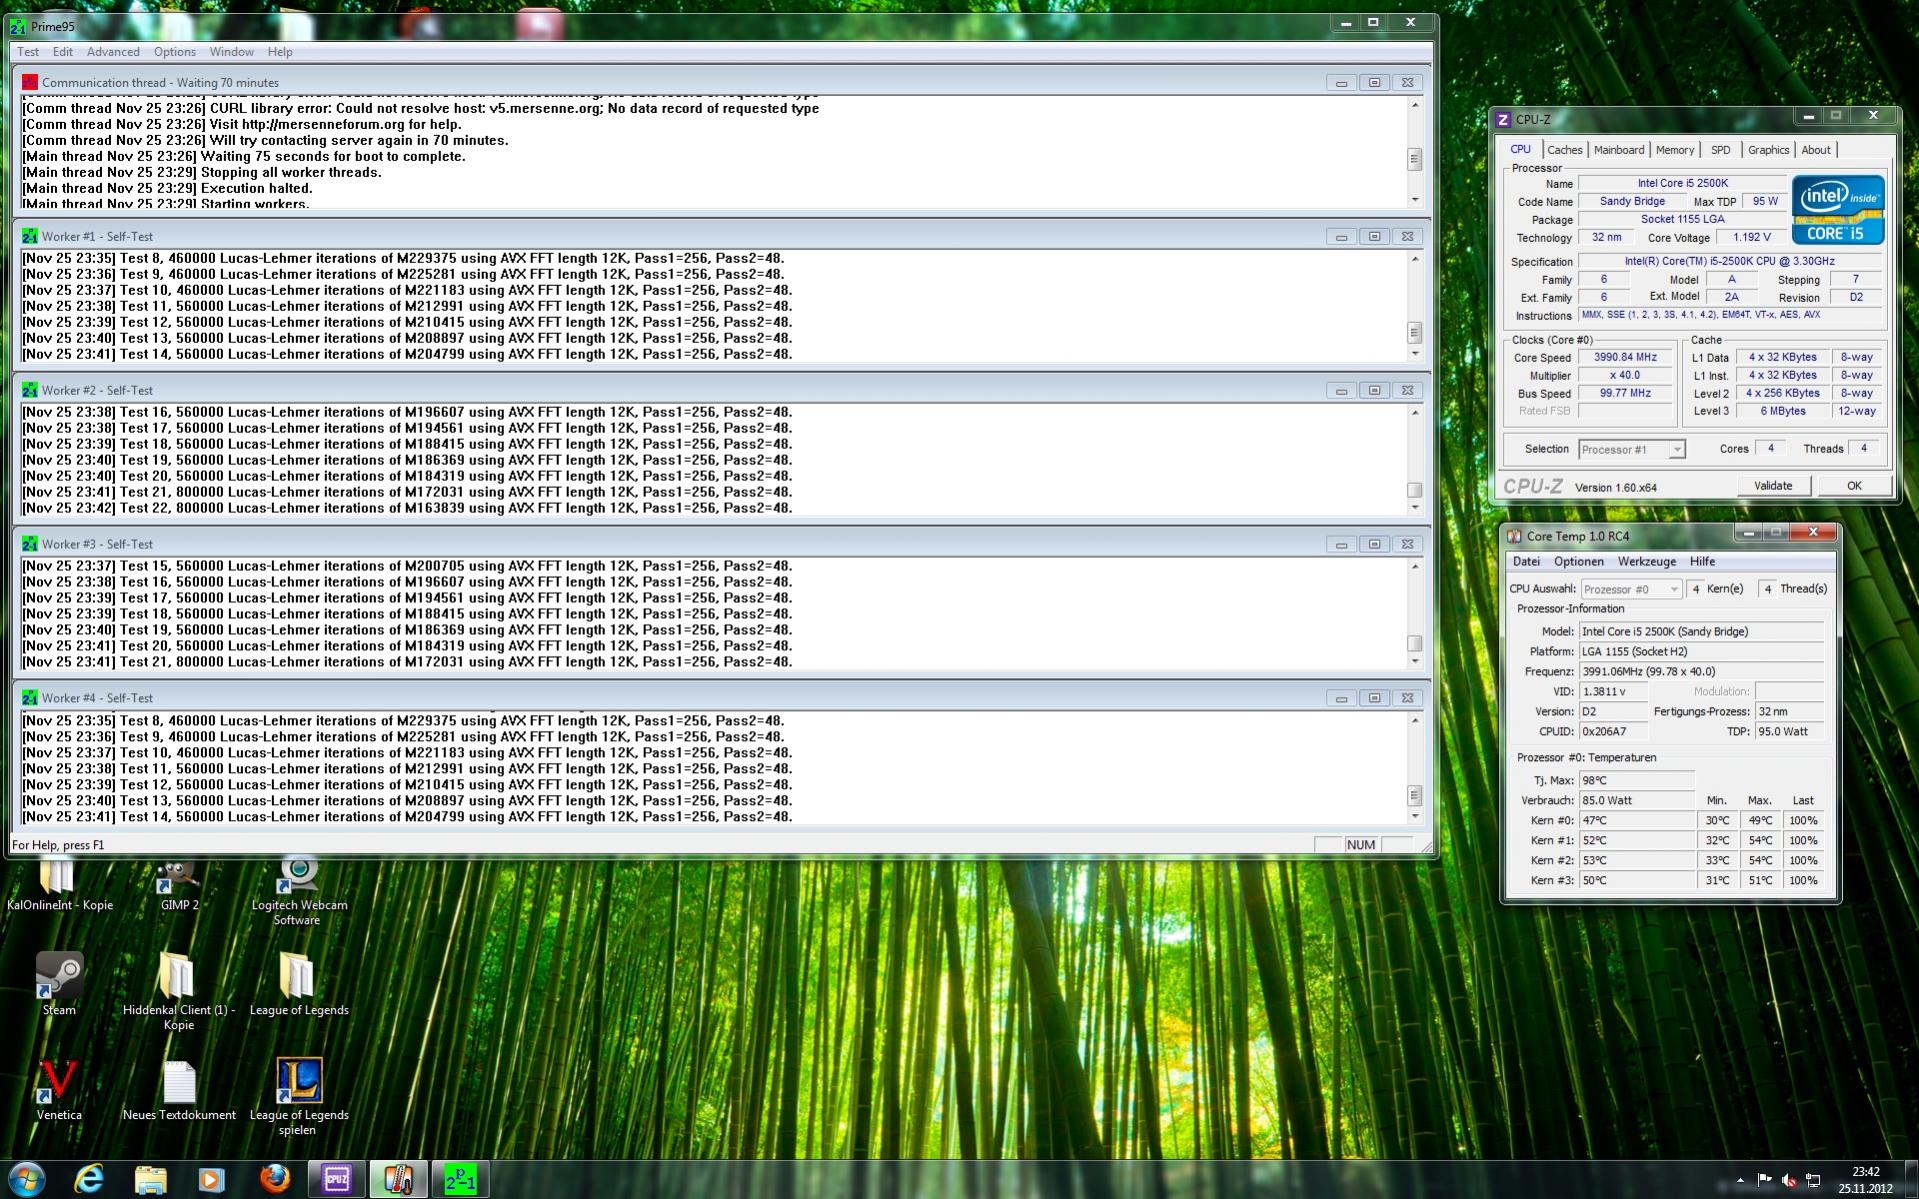Click the Tj. Max value 98°C

[x=1637, y=781]
